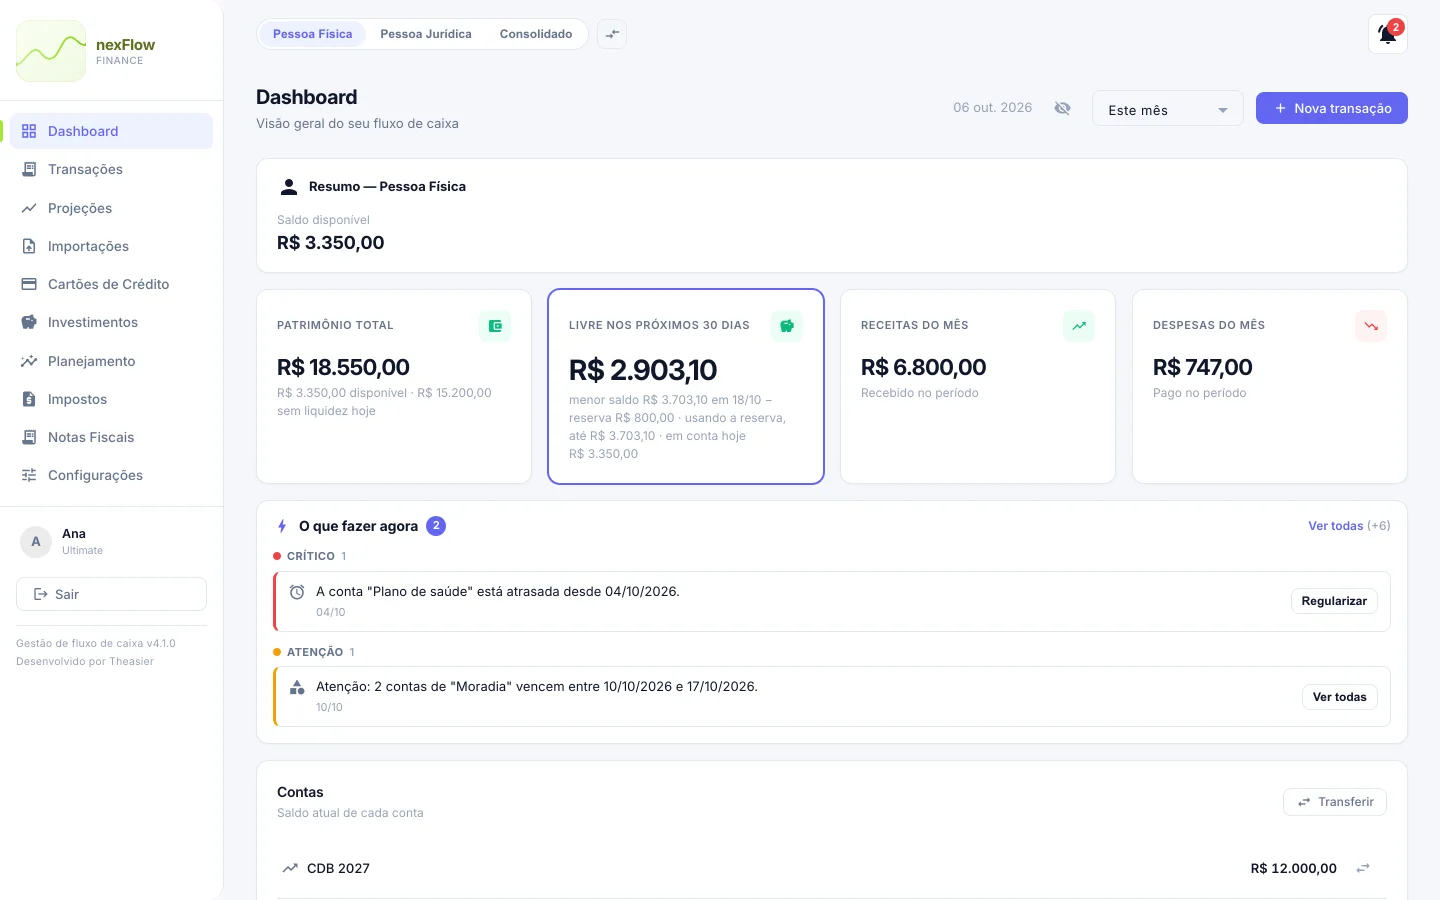1440x900 pixels.
Task: Click the piggy bank icon in Livre card
Action: tap(787, 326)
